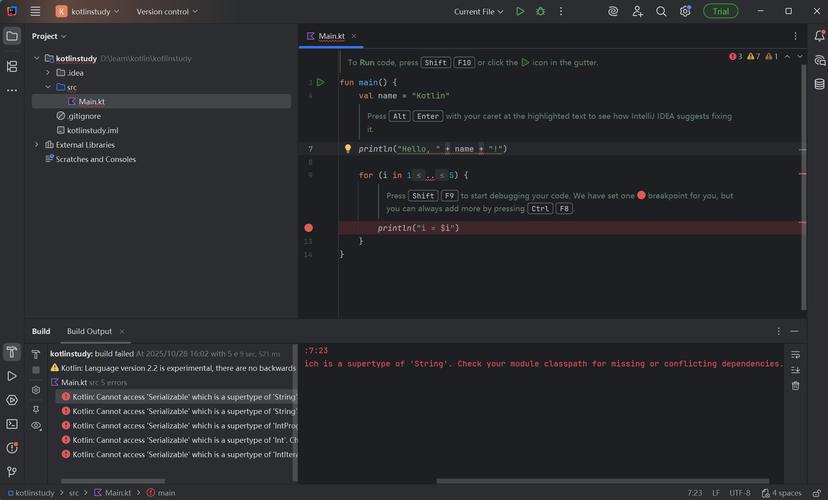The height and width of the screenshot is (500, 828).
Task: Expand the .idea folder
Action: [x=47, y=73]
